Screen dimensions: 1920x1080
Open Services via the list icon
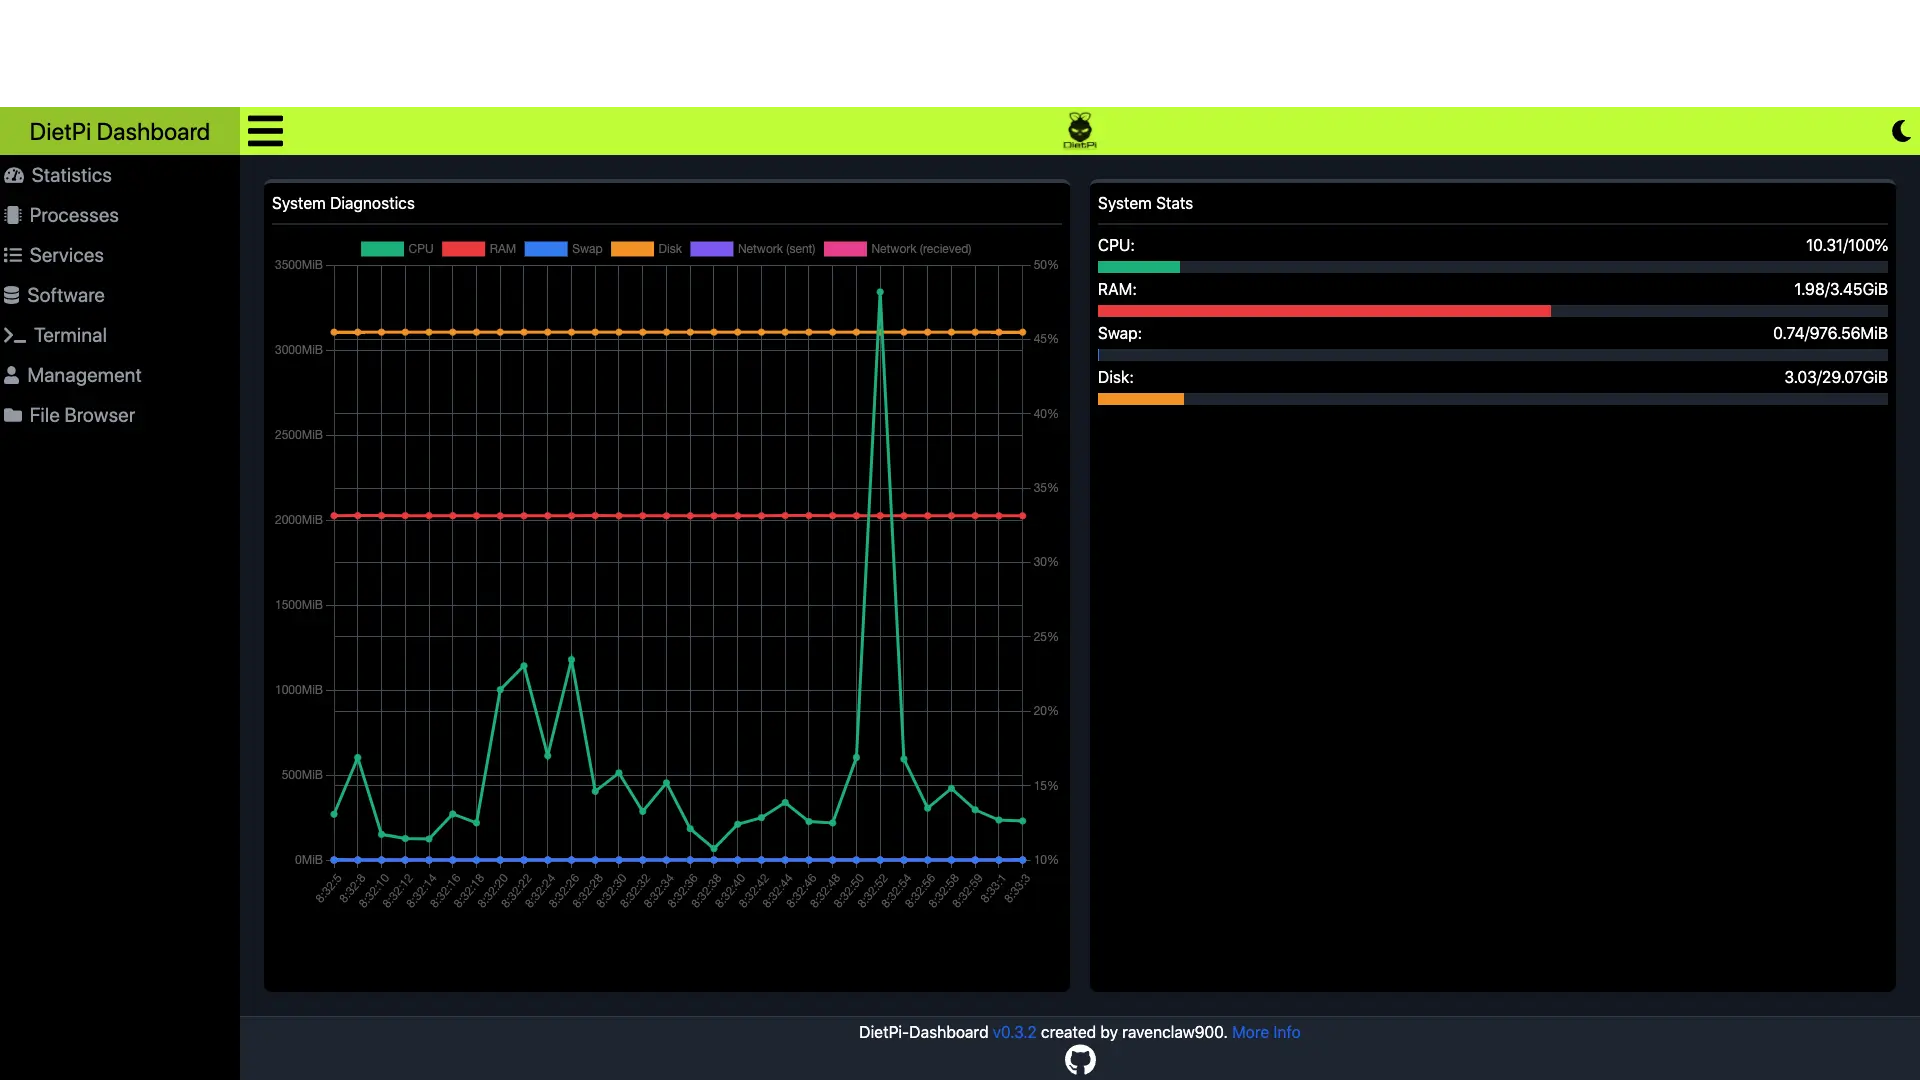13,255
